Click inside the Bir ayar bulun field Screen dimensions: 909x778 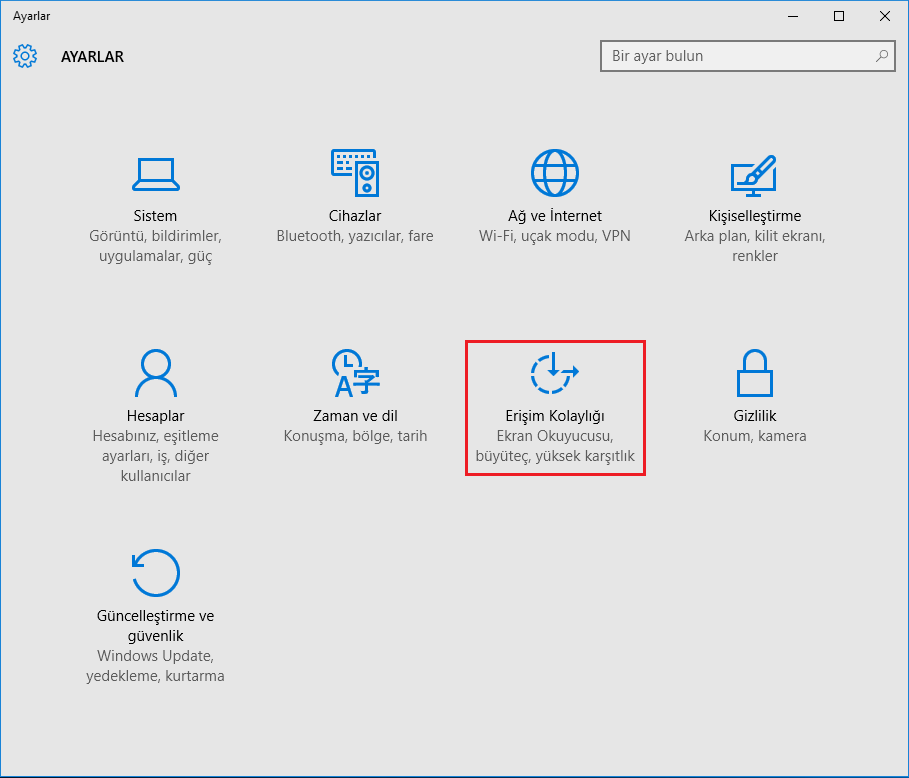tap(720, 56)
